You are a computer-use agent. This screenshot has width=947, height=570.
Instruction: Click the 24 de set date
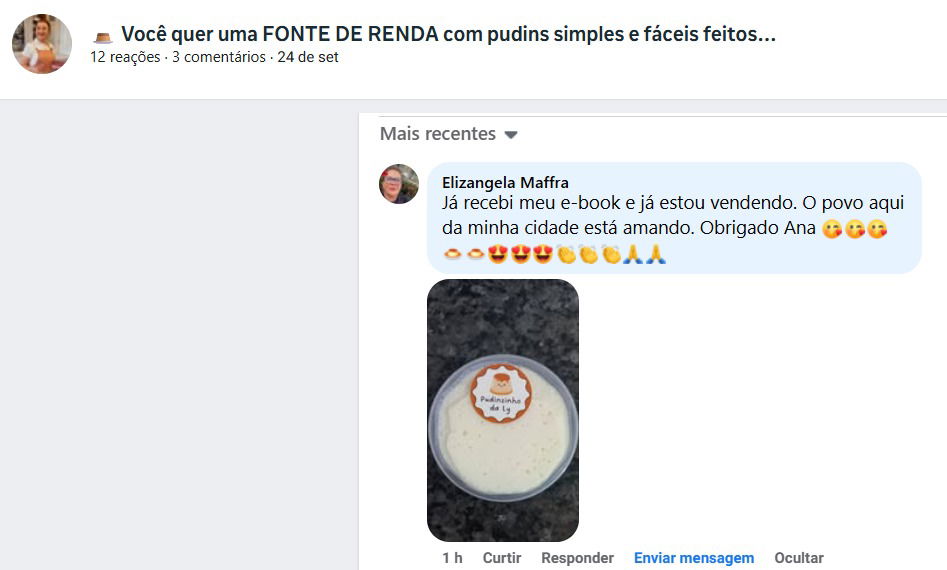(x=307, y=57)
